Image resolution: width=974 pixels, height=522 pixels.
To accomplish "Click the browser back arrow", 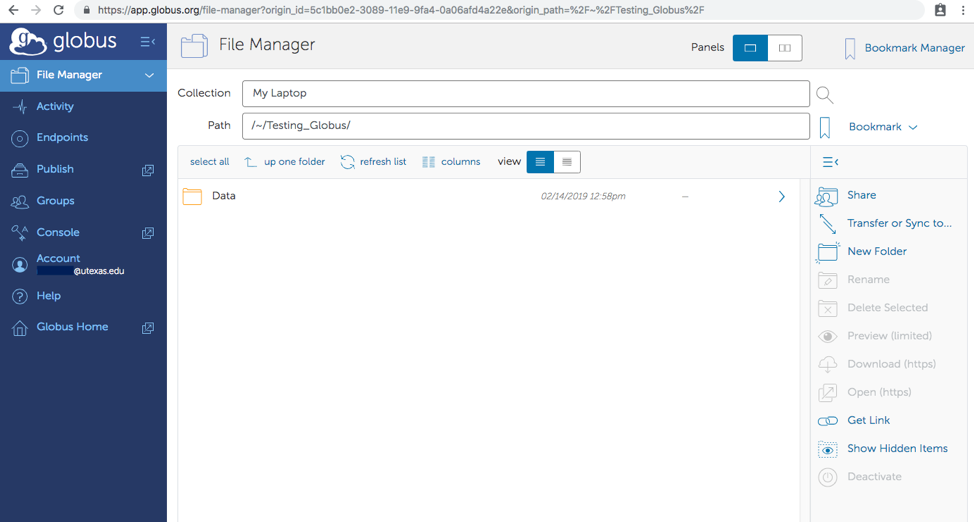I will 13,10.
